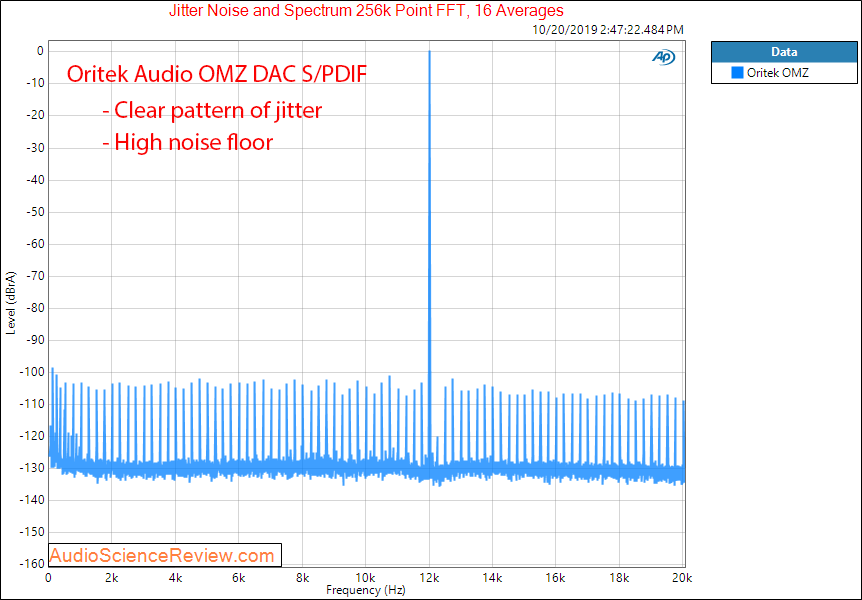
Task: Click the -90 tick label on level axis
Action: click(x=34, y=340)
